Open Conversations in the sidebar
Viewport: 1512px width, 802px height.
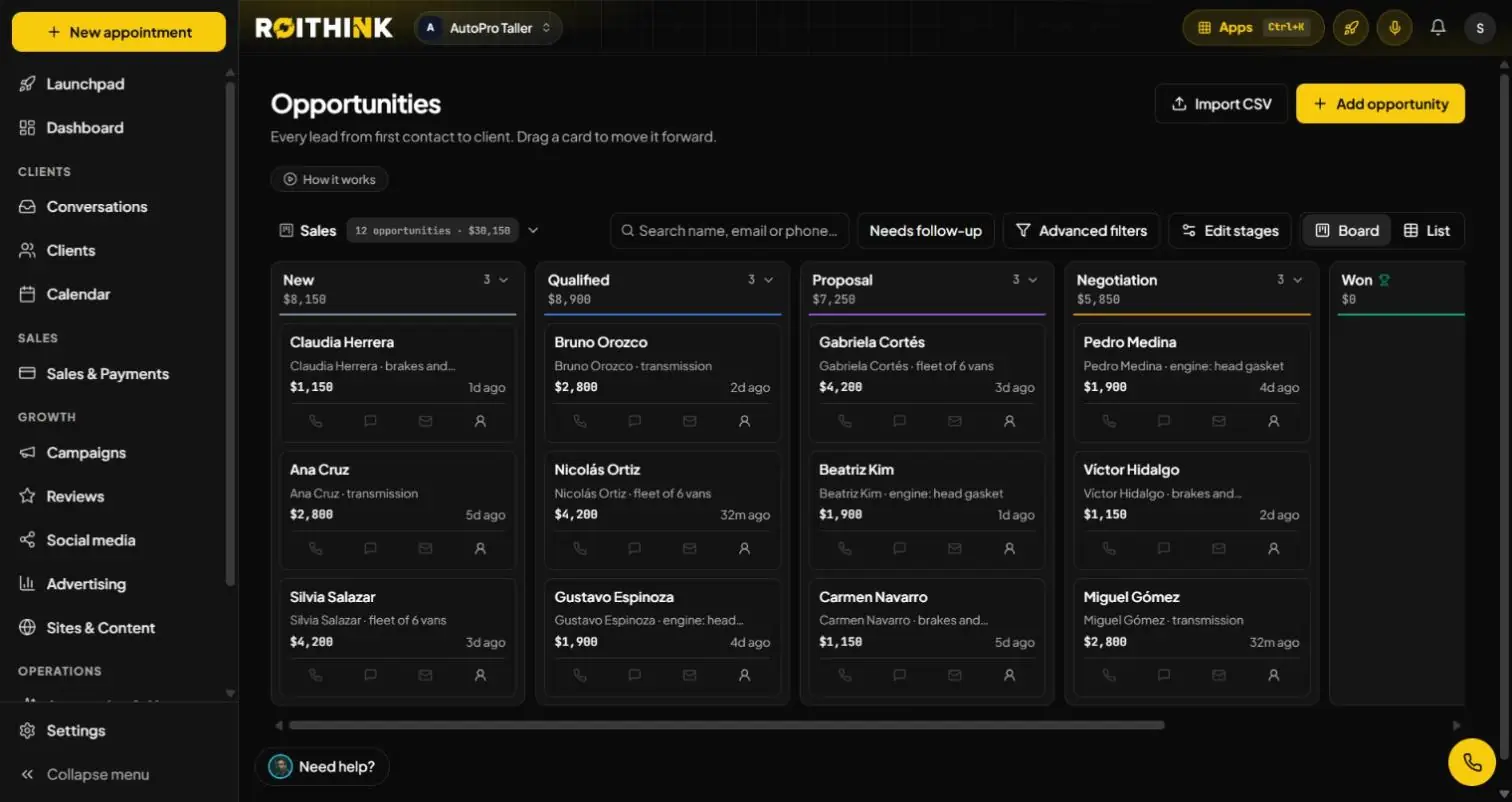click(97, 207)
